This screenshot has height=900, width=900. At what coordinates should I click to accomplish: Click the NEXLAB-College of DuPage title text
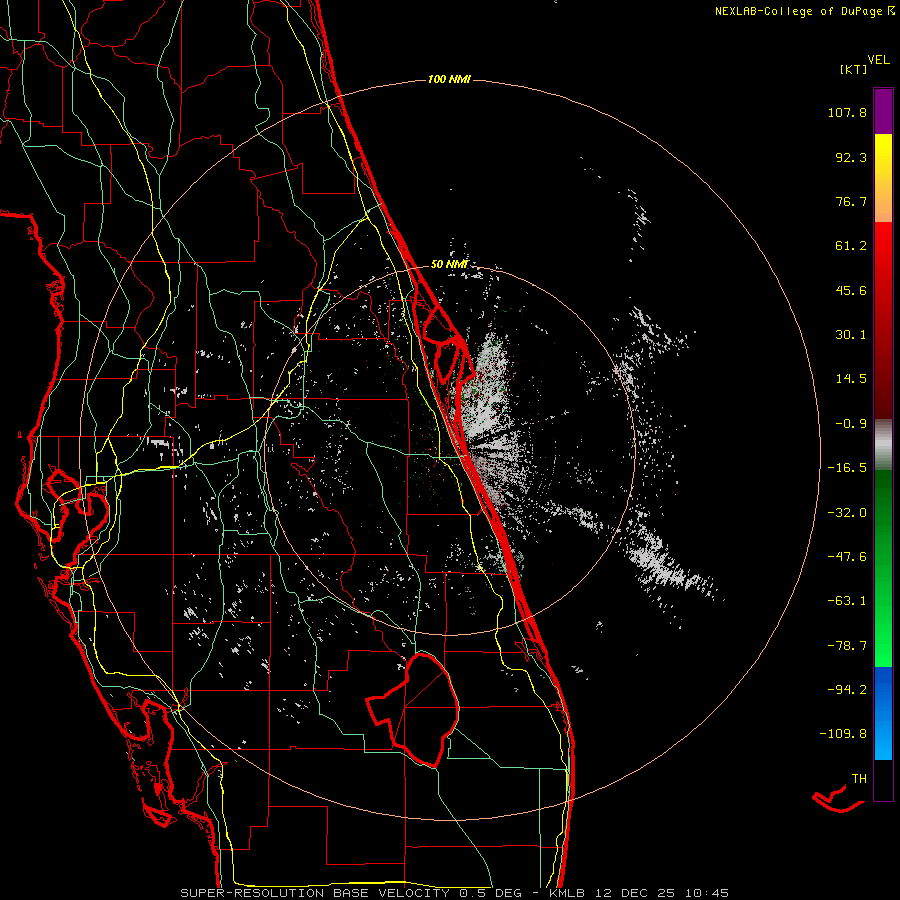click(x=798, y=11)
